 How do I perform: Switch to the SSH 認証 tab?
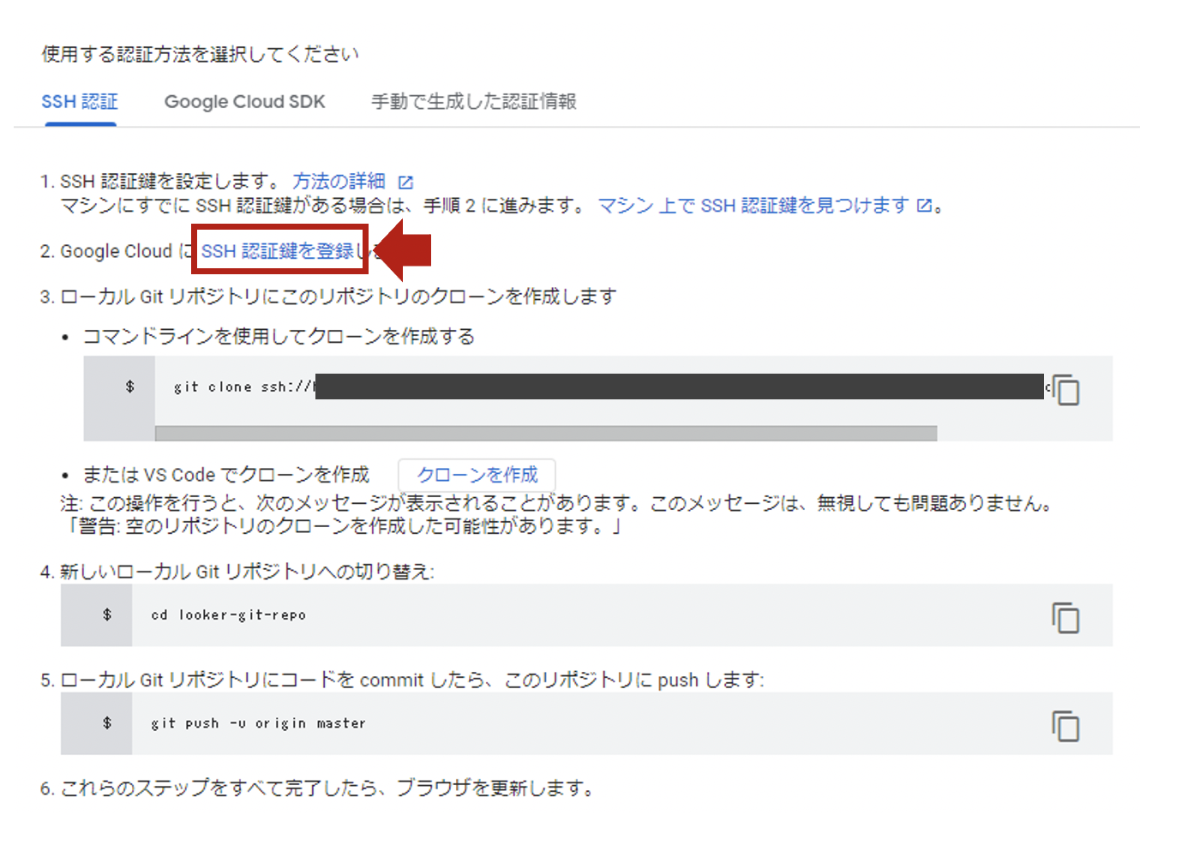click(x=80, y=102)
